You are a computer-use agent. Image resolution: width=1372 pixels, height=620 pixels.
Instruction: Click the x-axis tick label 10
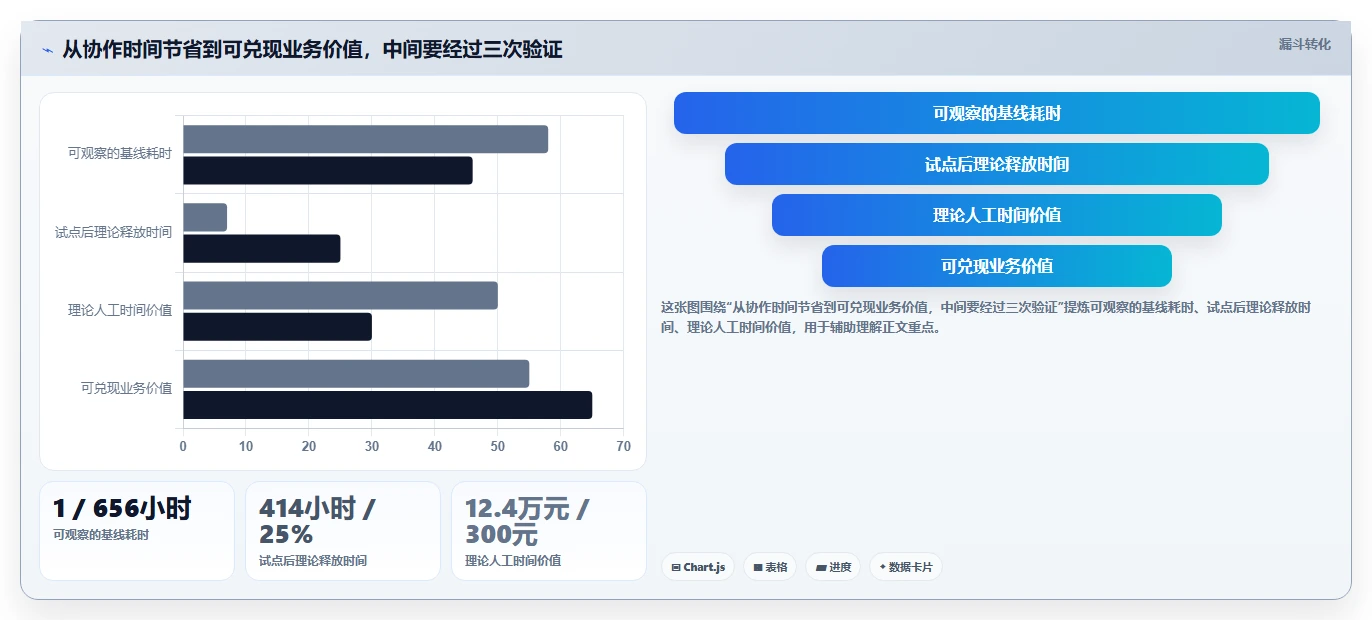(246, 447)
